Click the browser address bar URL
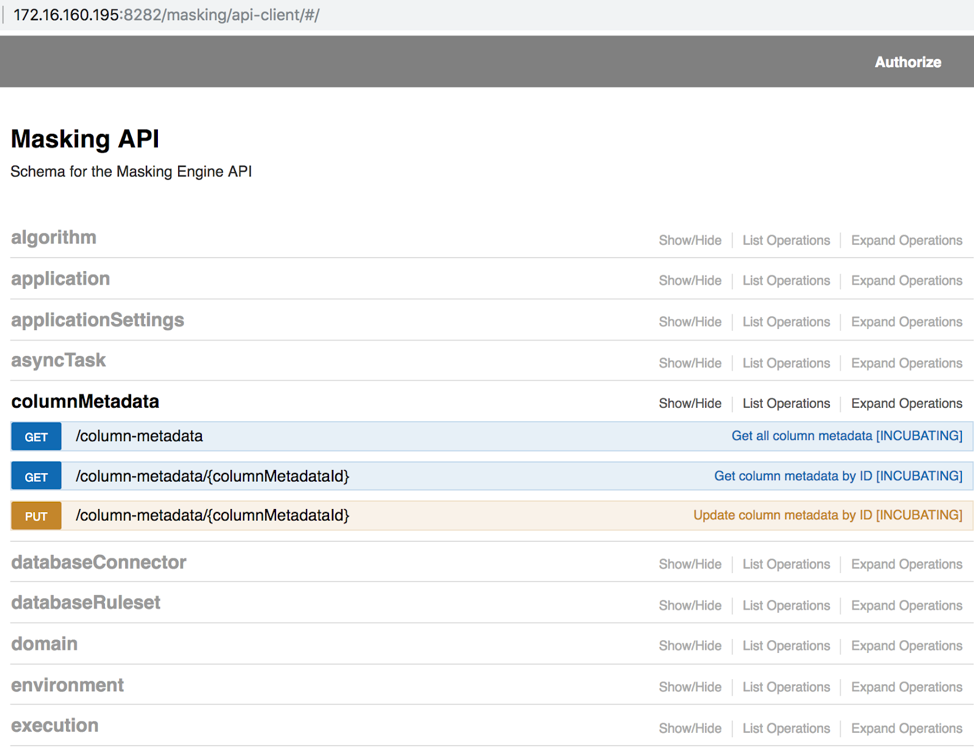 tap(167, 15)
